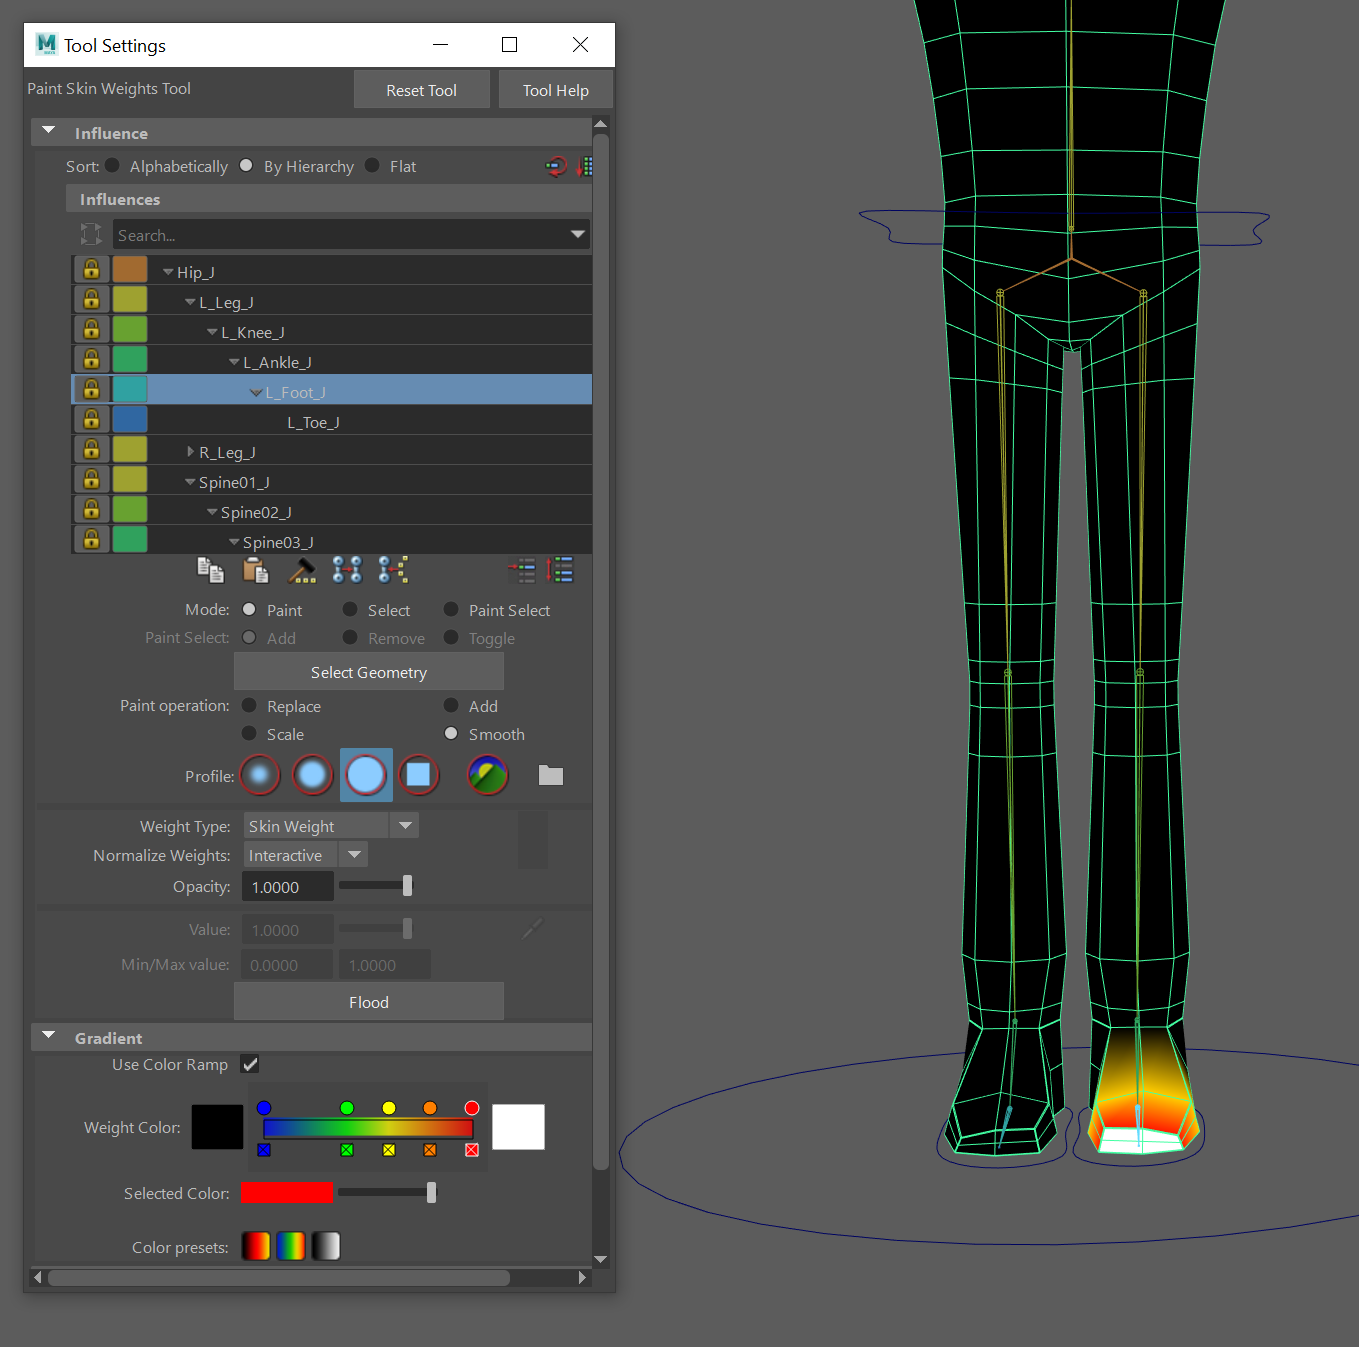Choose the Square brush profile
The image size is (1359, 1347).
(x=418, y=775)
